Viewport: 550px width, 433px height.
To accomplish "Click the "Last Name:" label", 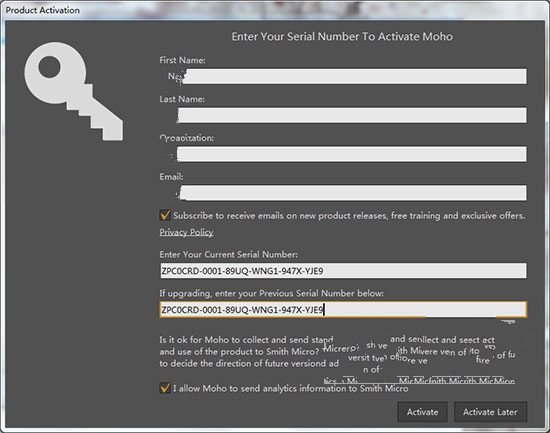I will pyautogui.click(x=182, y=99).
